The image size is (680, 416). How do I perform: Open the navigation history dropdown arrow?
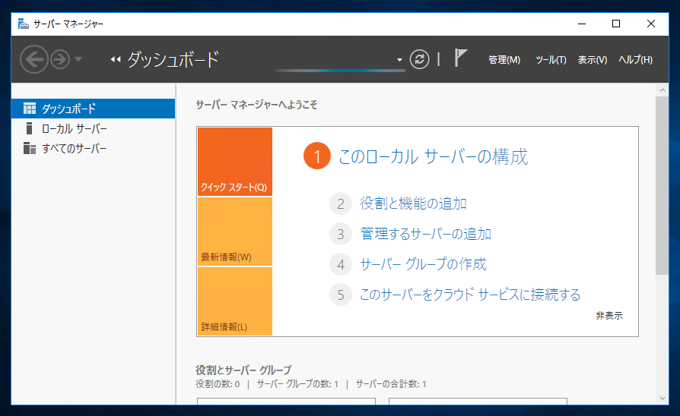coord(78,59)
